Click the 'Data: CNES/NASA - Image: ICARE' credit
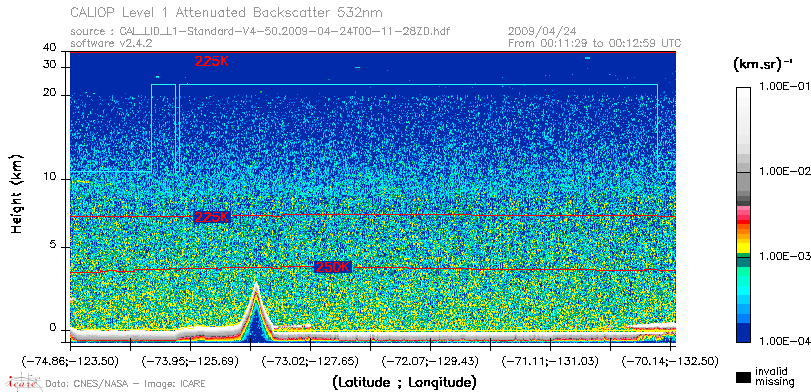 126,384
